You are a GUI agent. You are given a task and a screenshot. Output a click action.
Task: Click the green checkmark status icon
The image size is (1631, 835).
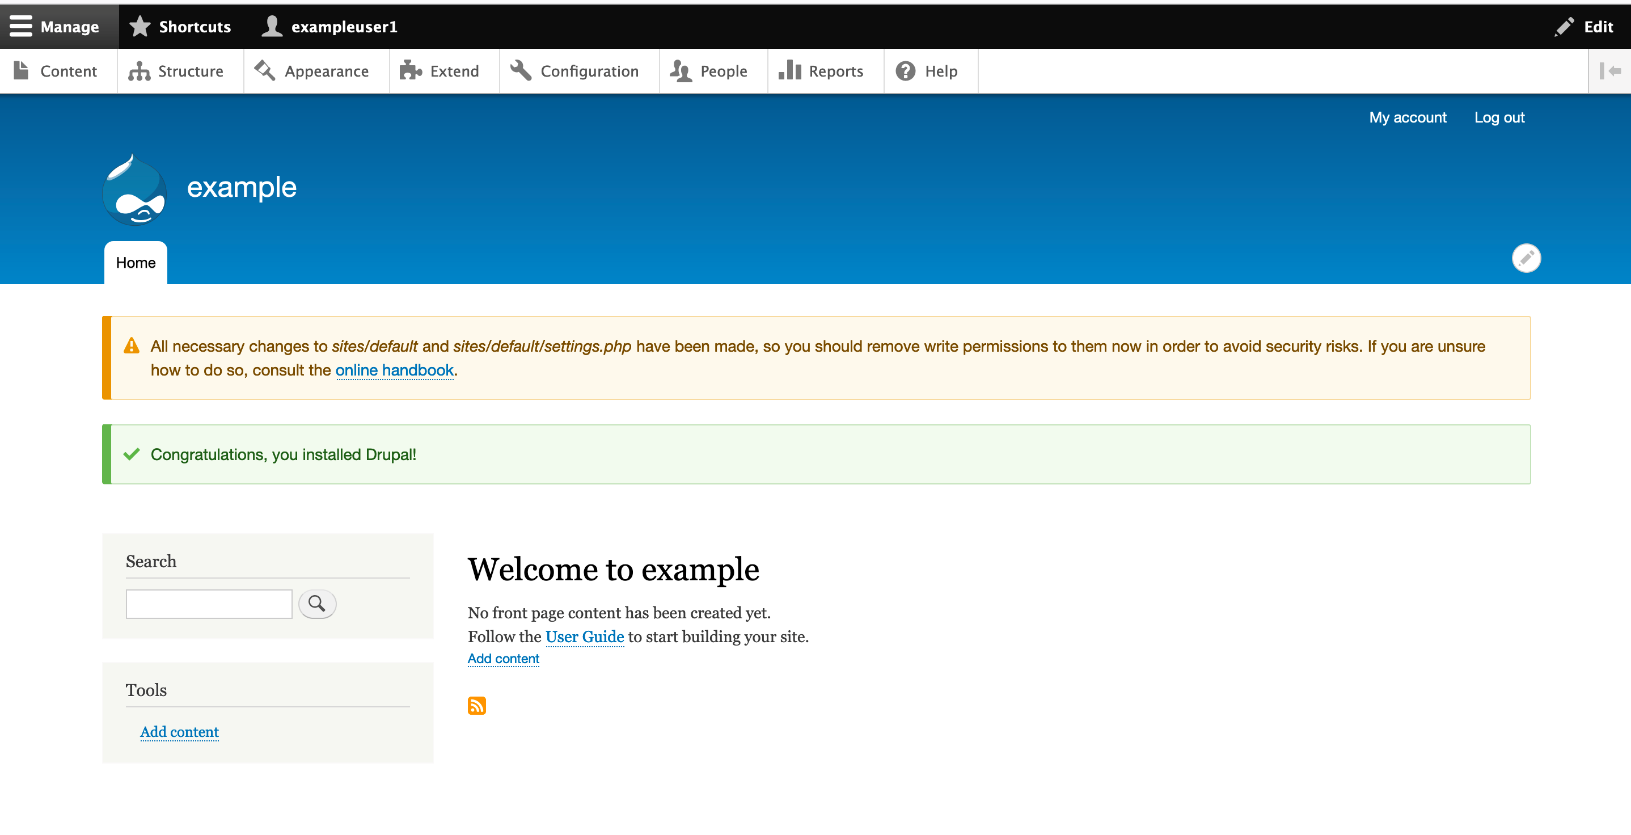(x=131, y=454)
